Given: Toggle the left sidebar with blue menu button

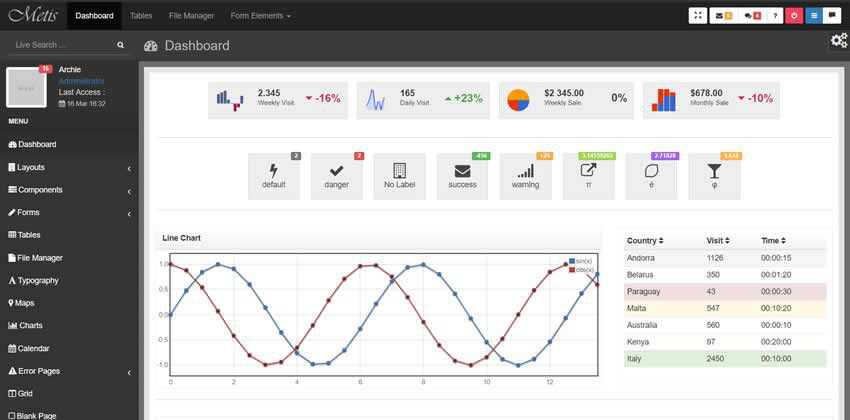Looking at the screenshot, I should (813, 16).
